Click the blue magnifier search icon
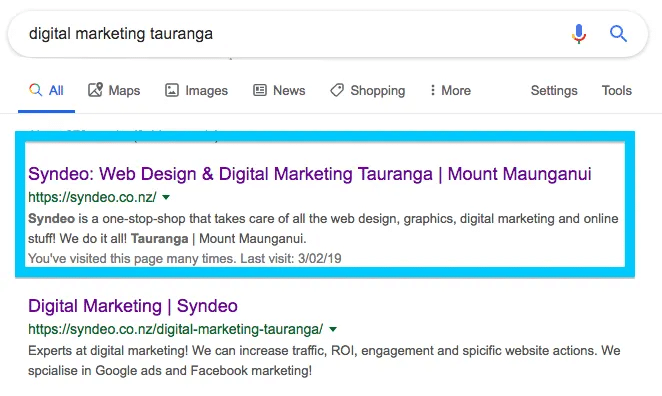 tap(618, 34)
